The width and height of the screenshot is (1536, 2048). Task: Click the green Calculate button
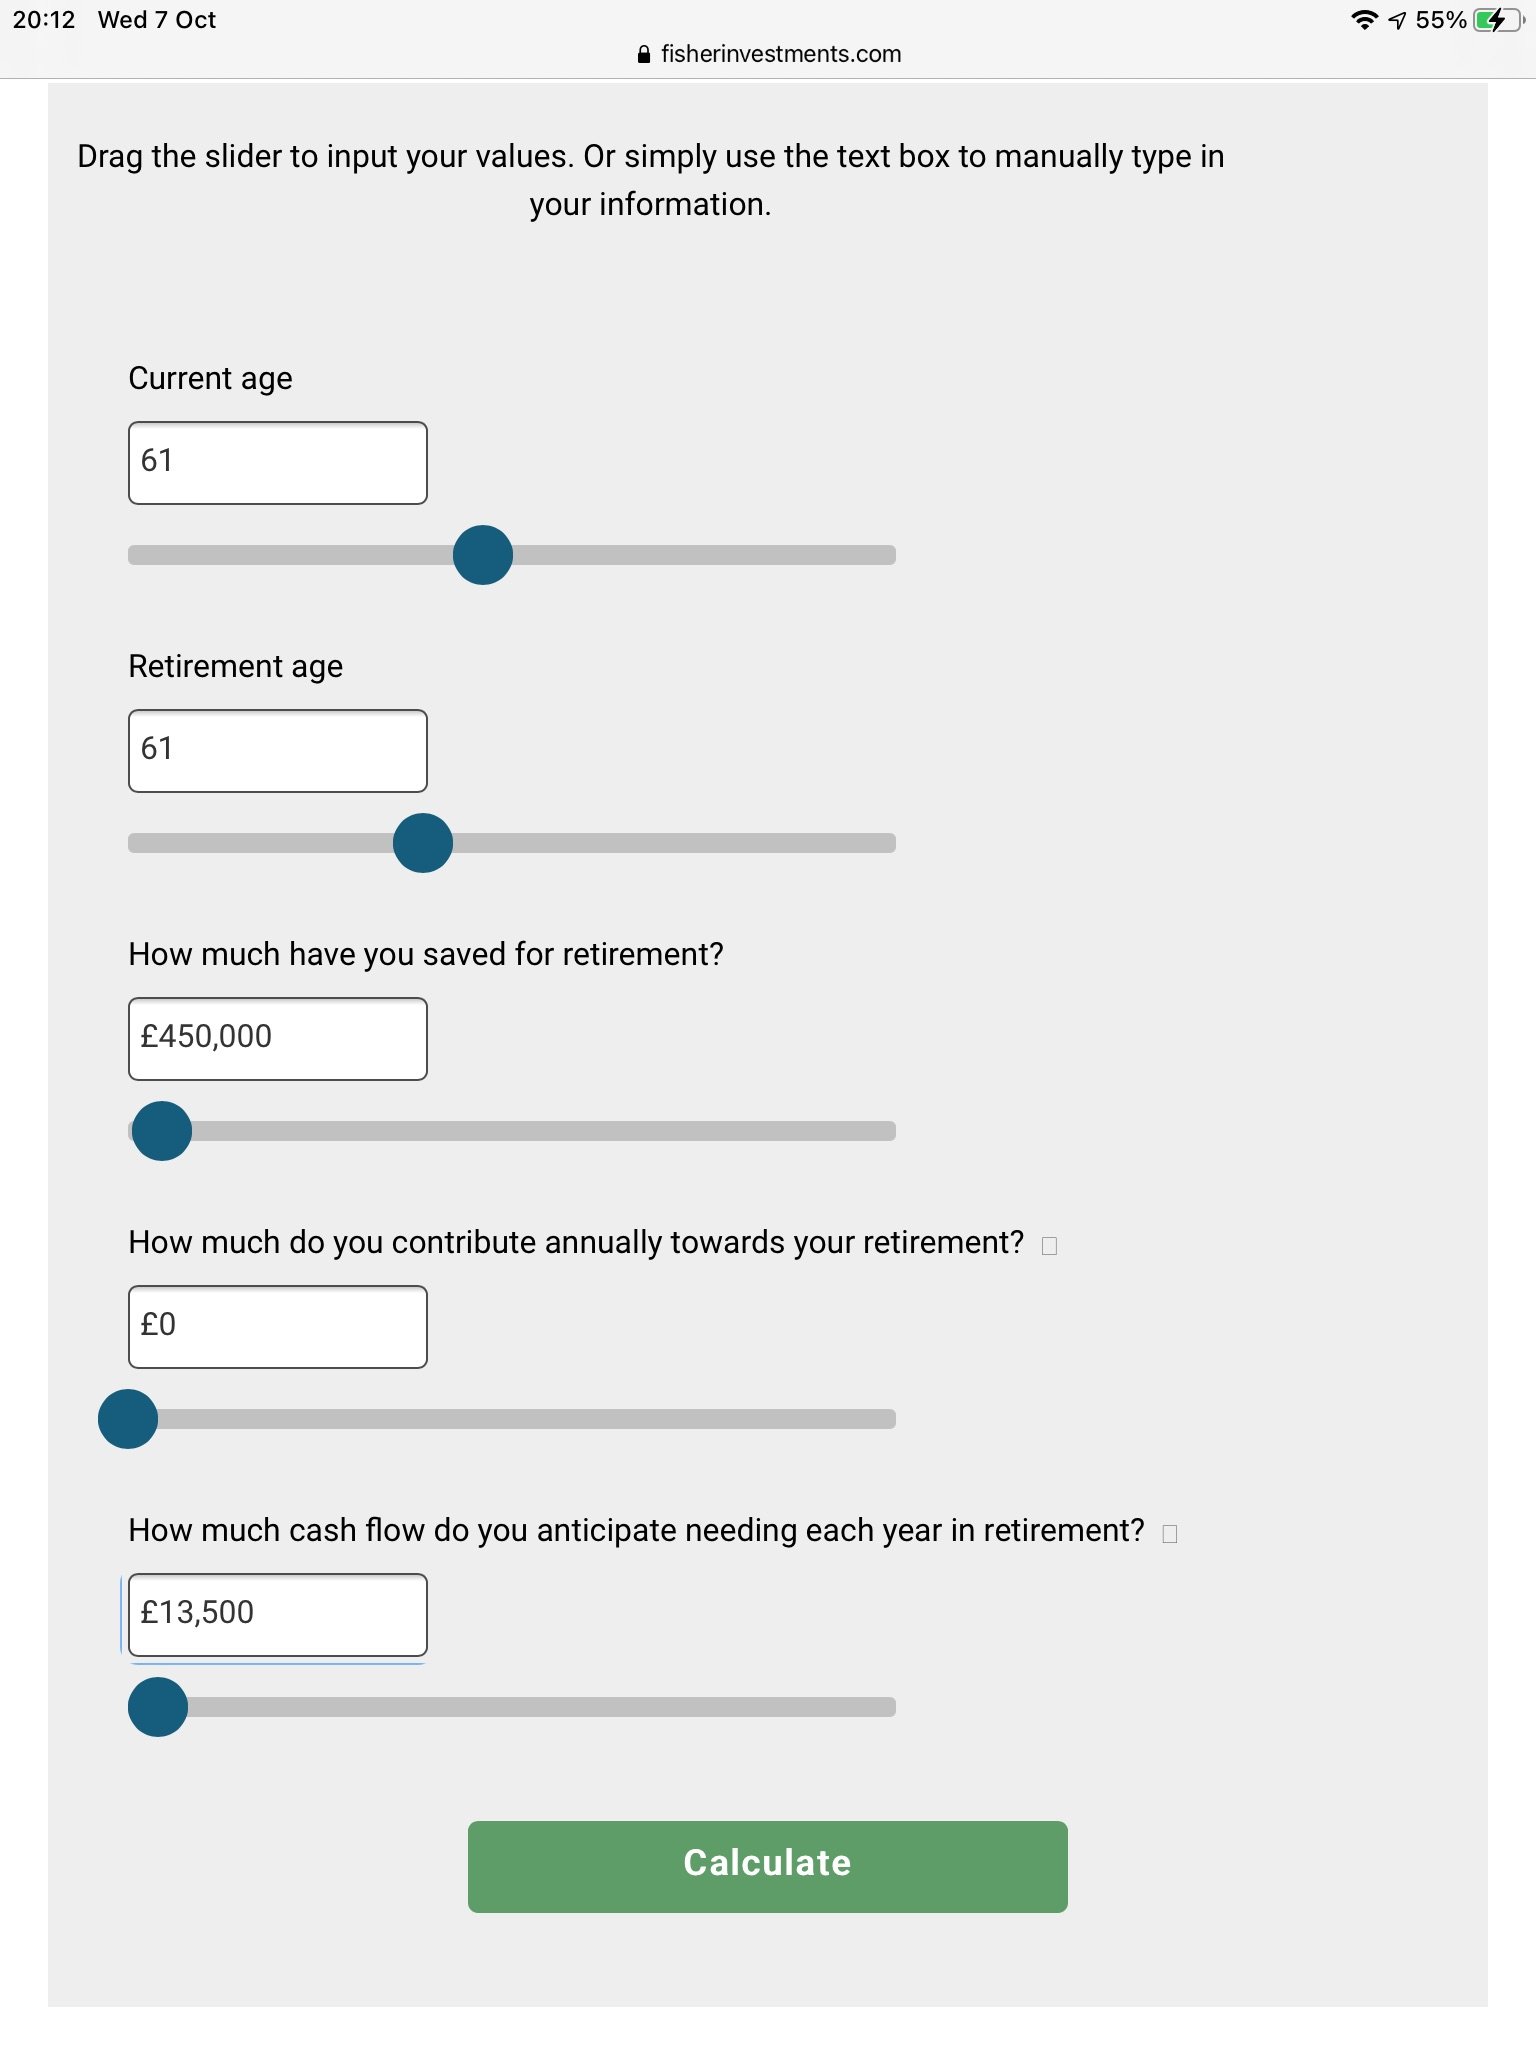[x=768, y=1867]
